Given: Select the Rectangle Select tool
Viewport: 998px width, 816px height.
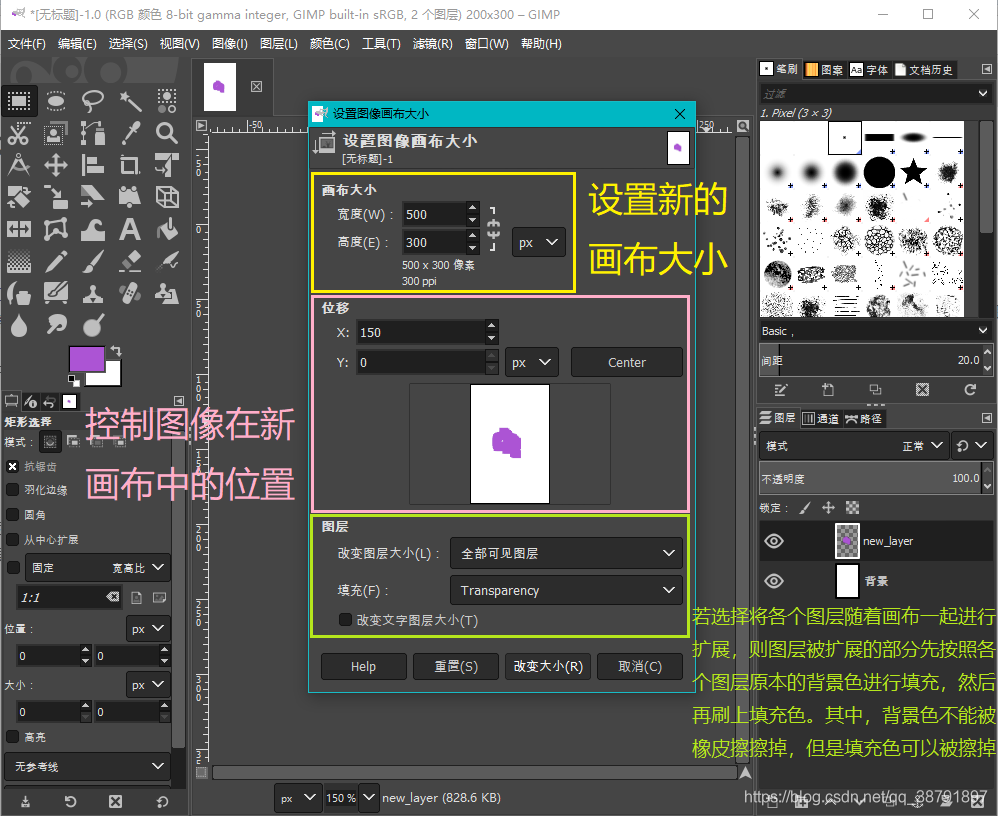Looking at the screenshot, I should pos(18,101).
